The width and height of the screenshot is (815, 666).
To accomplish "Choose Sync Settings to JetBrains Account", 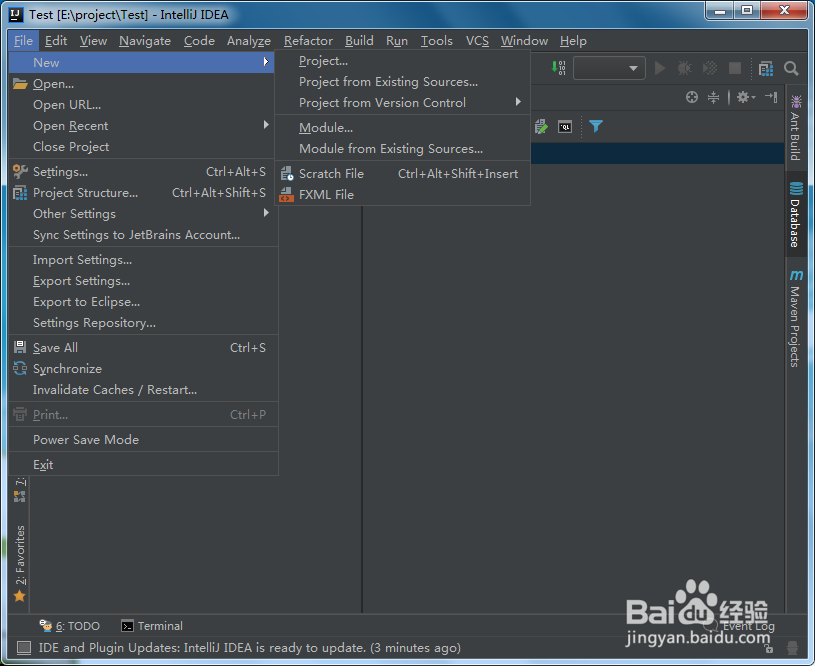I will pyautogui.click(x=141, y=234).
